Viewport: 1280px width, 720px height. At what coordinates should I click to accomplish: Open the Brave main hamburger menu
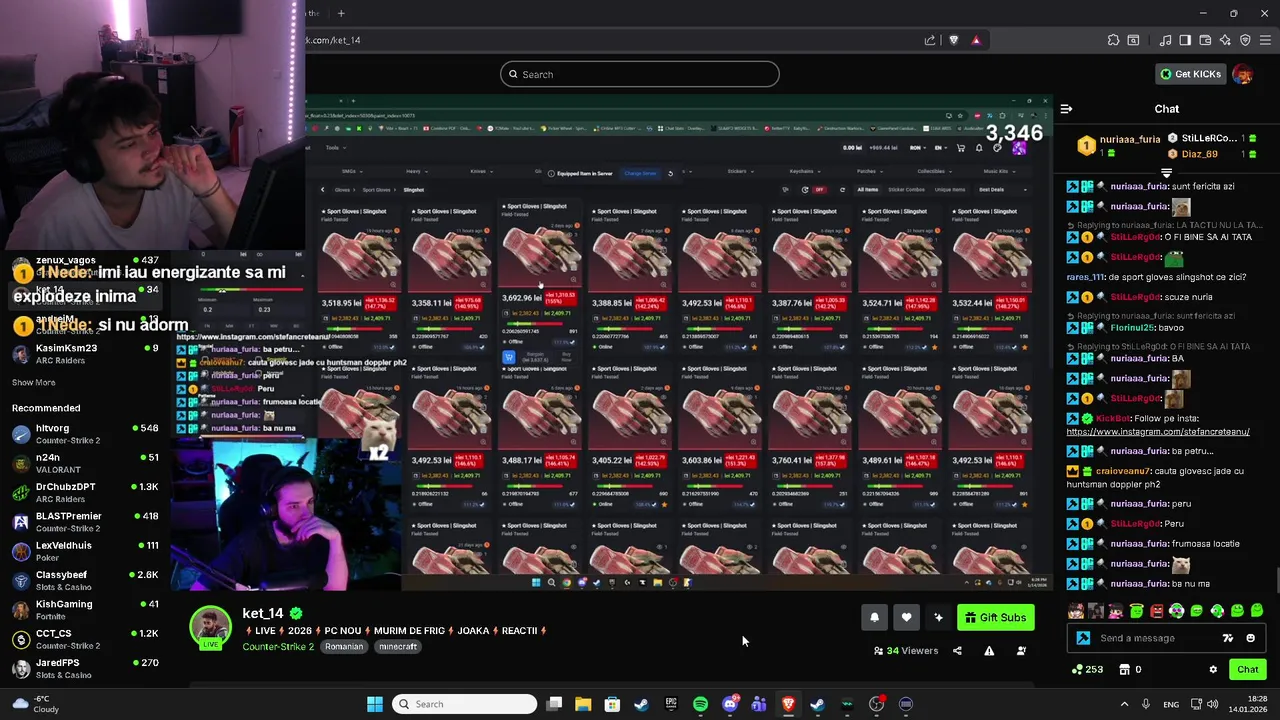[1264, 40]
